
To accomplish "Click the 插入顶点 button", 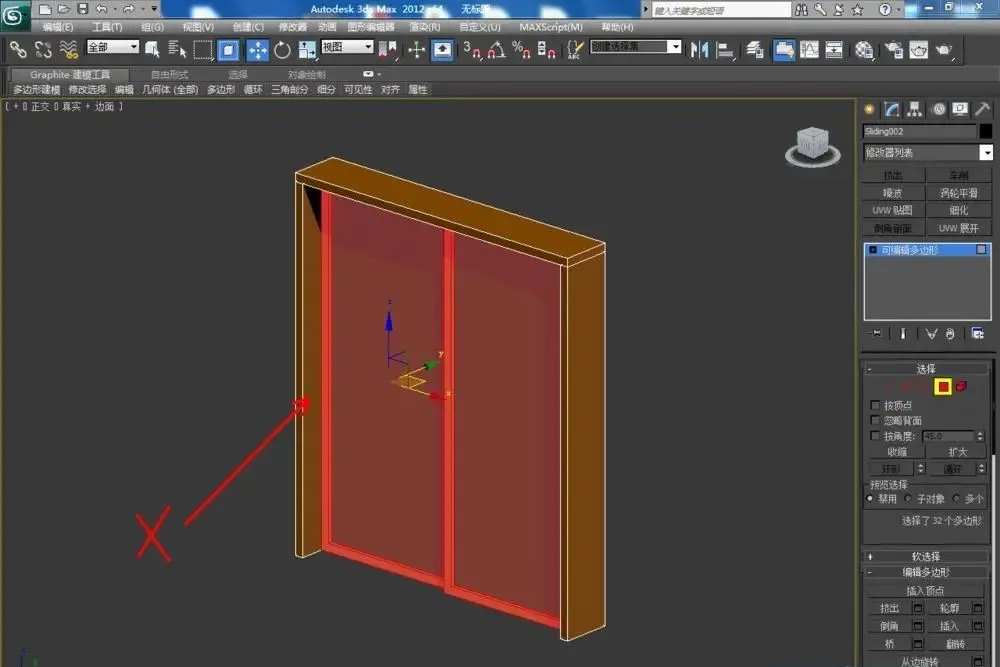I will [925, 590].
